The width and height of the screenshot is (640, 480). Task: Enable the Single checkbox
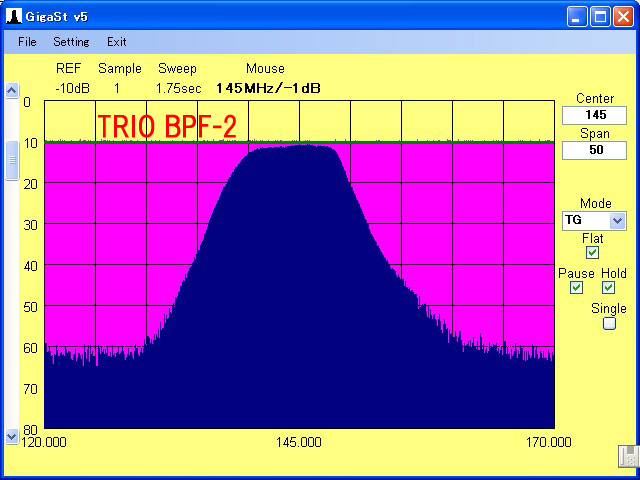(609, 323)
